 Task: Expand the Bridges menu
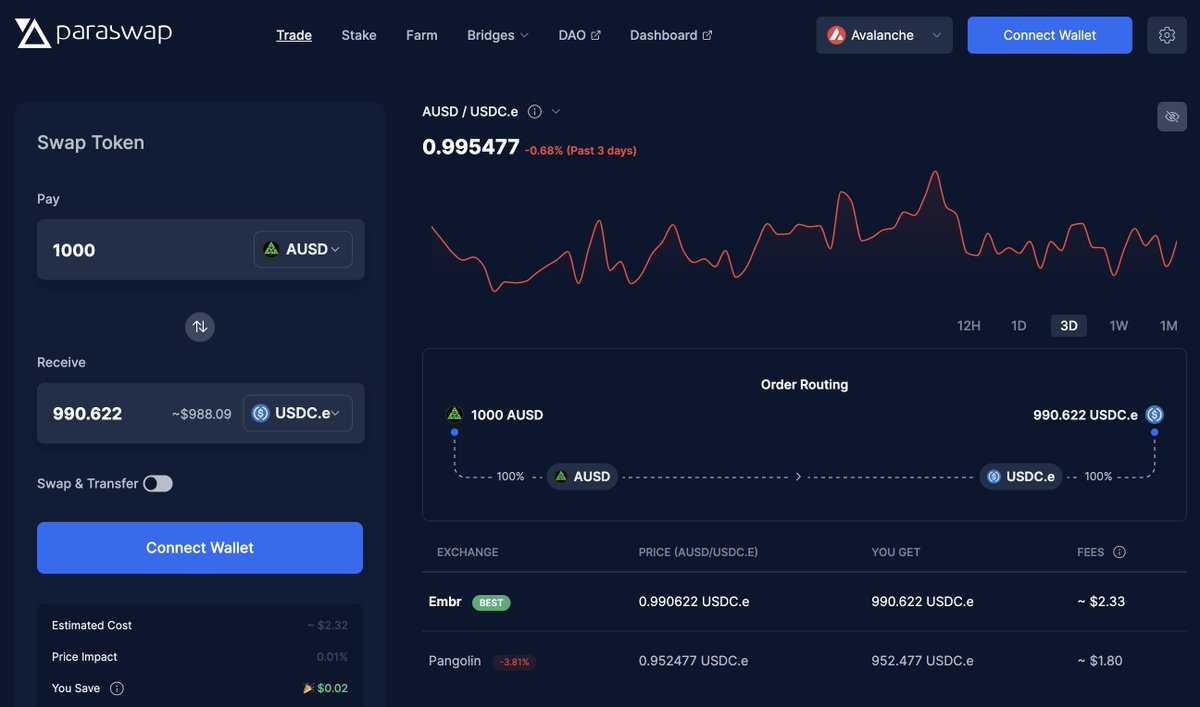point(497,35)
